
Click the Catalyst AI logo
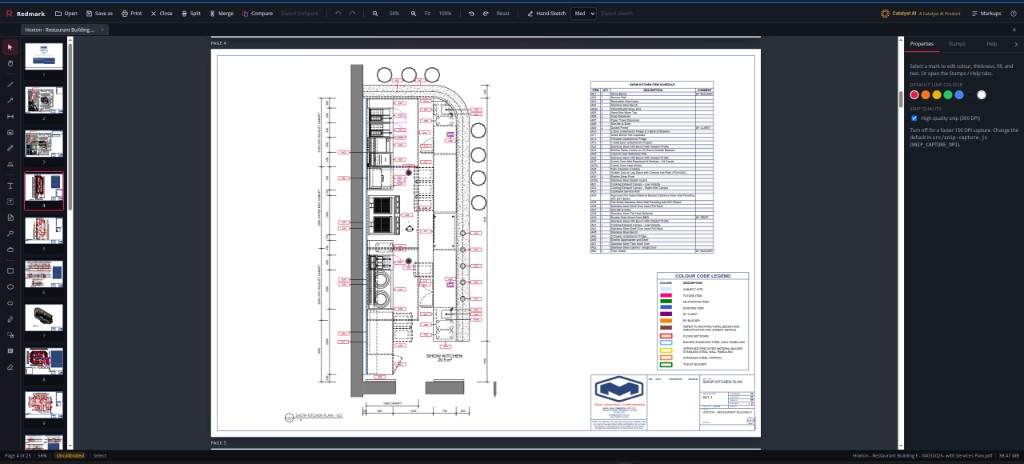(885, 13)
